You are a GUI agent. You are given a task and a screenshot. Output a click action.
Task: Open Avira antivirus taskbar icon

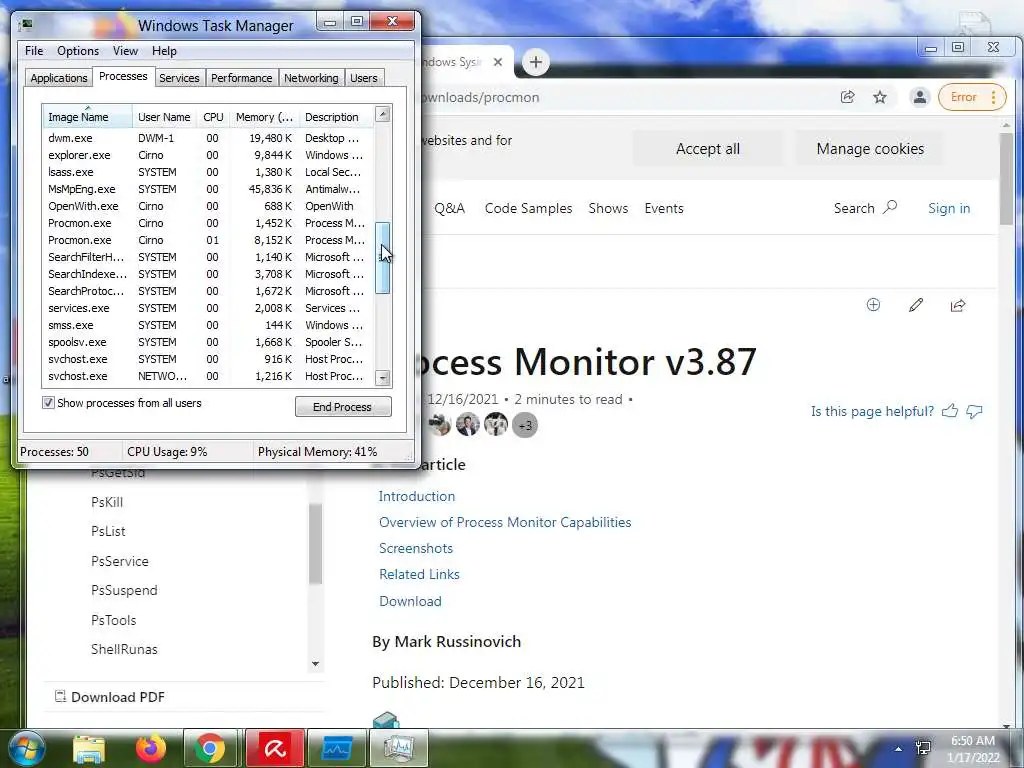275,748
